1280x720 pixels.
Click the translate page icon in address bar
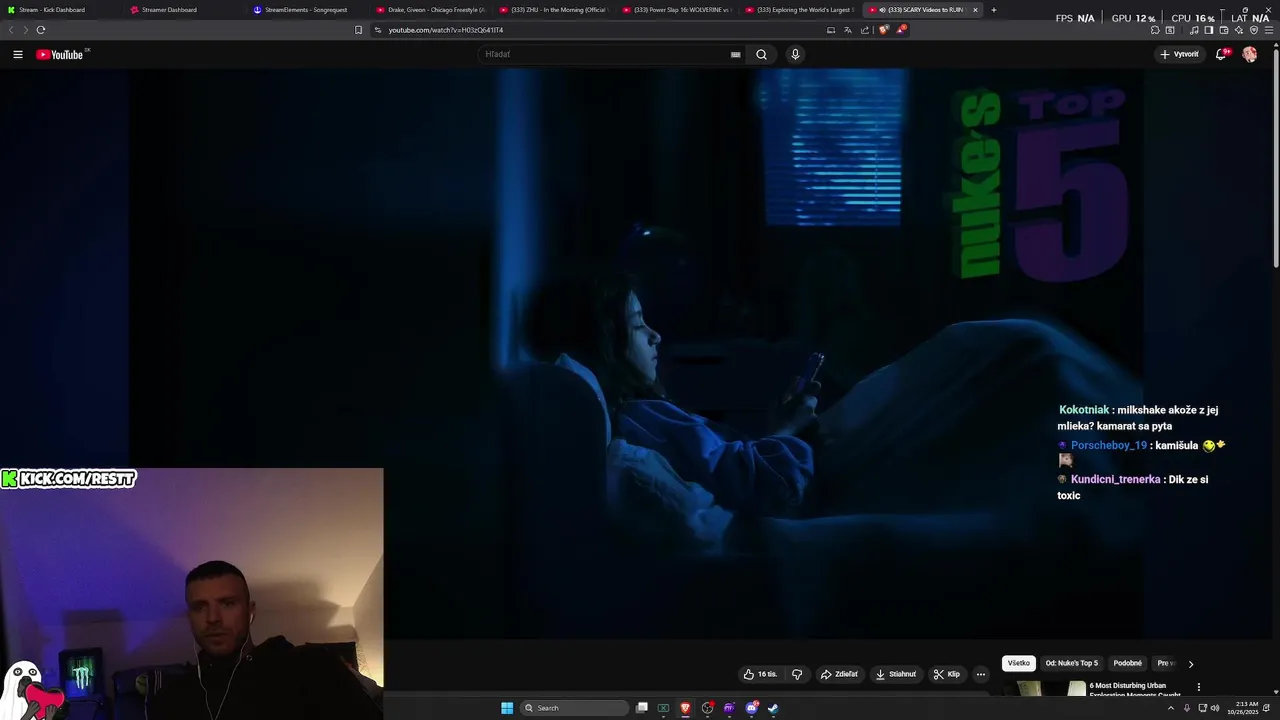848,30
